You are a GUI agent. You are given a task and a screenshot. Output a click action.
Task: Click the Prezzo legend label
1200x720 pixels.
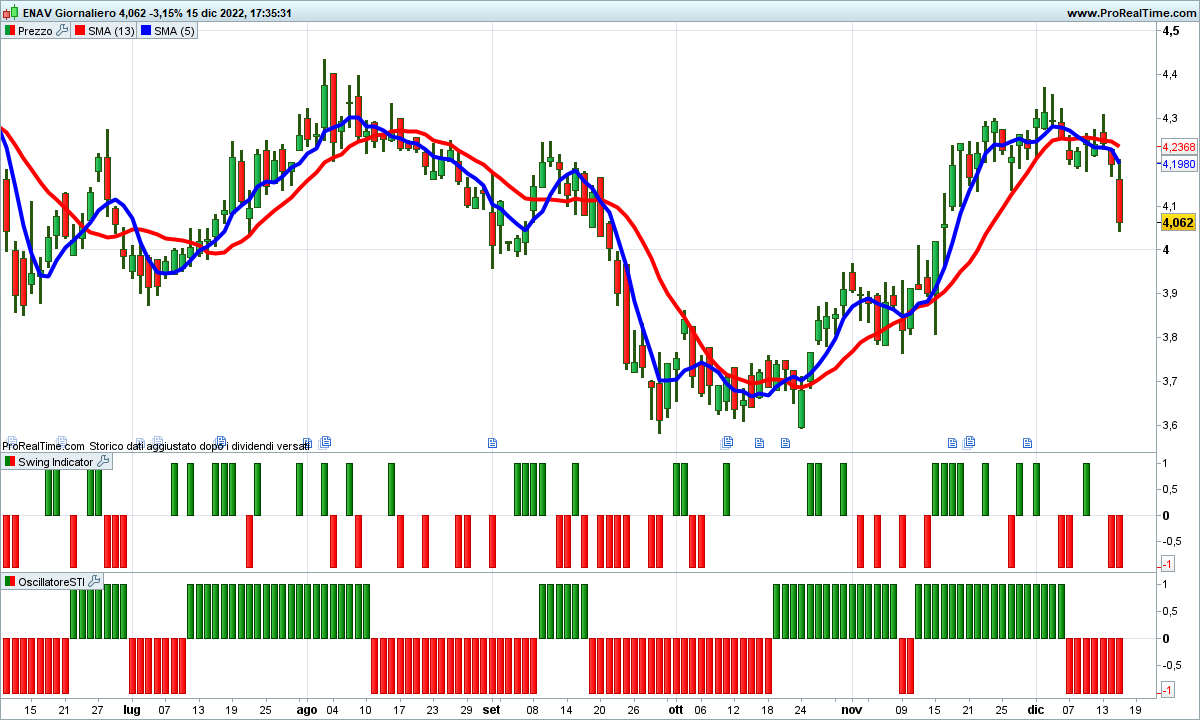coord(35,31)
